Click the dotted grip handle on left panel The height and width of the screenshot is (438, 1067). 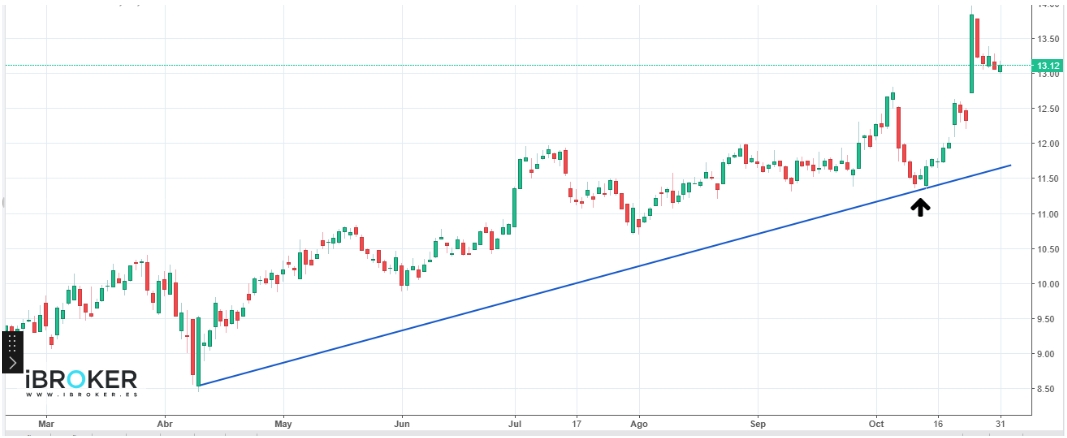[12, 342]
